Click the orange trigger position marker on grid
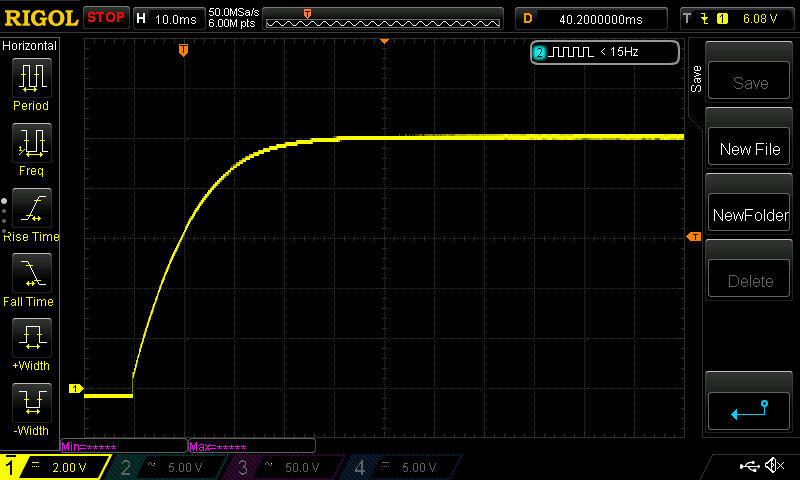800x480 pixels. tap(184, 50)
